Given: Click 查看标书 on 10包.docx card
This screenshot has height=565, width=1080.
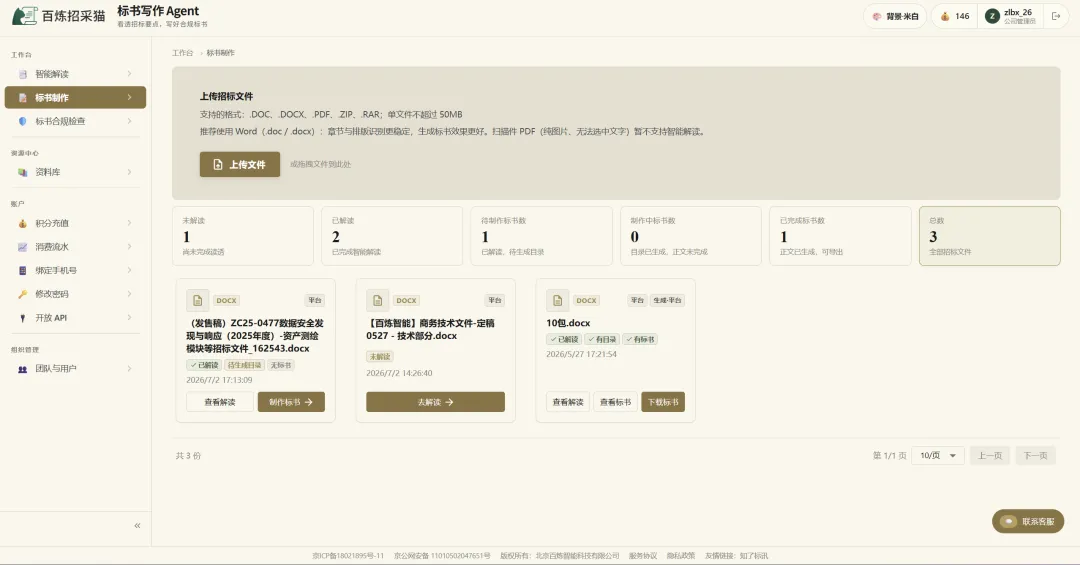Looking at the screenshot, I should 615,402.
